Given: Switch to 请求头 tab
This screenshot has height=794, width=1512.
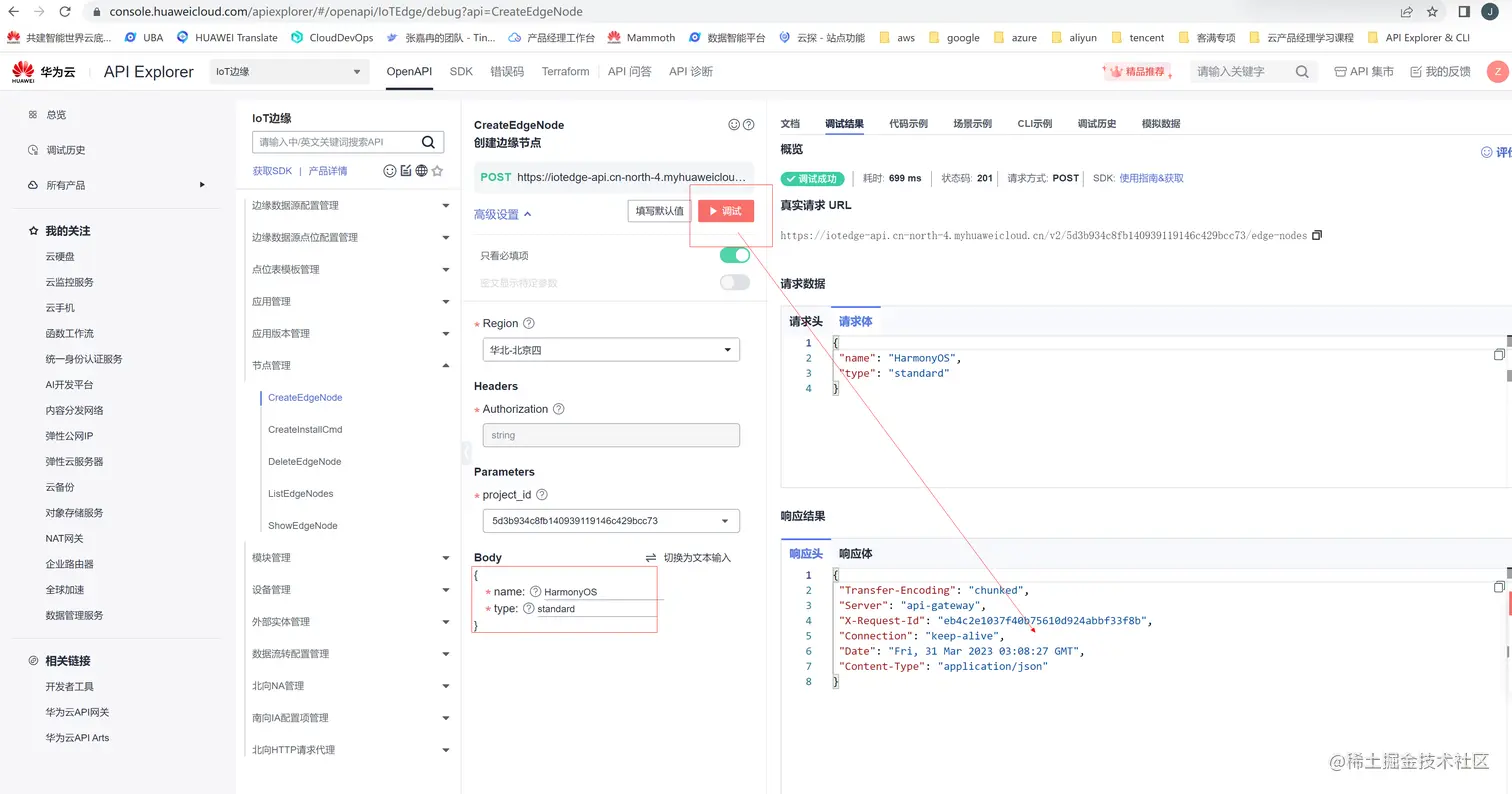Looking at the screenshot, I should pos(805,321).
